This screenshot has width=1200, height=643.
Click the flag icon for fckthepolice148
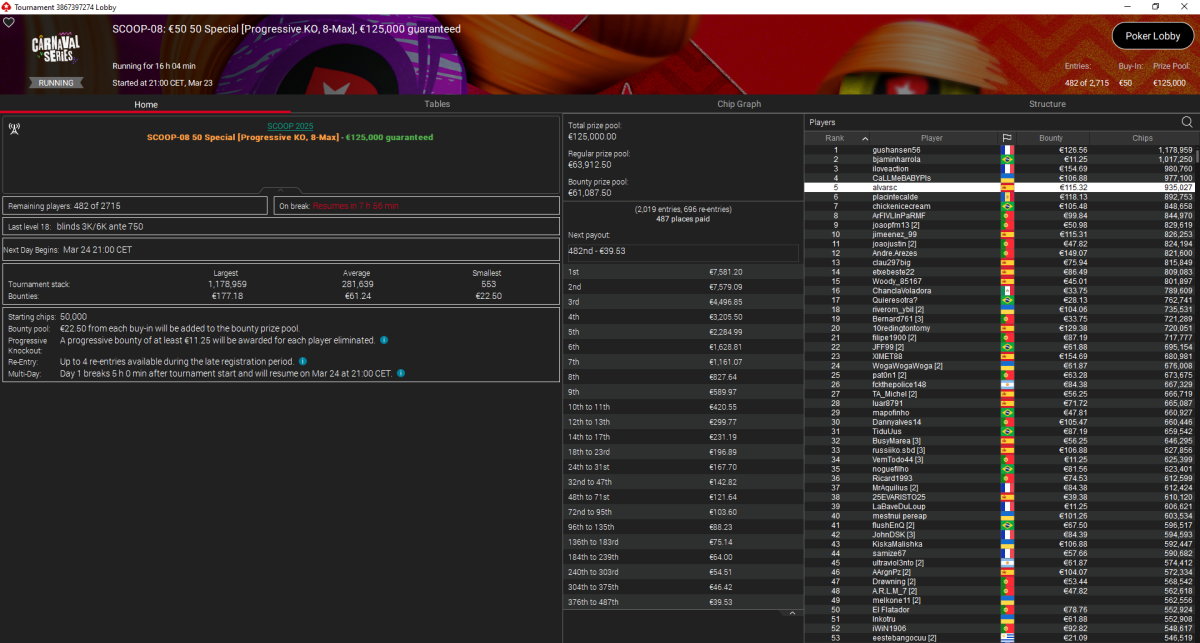tap(1007, 384)
